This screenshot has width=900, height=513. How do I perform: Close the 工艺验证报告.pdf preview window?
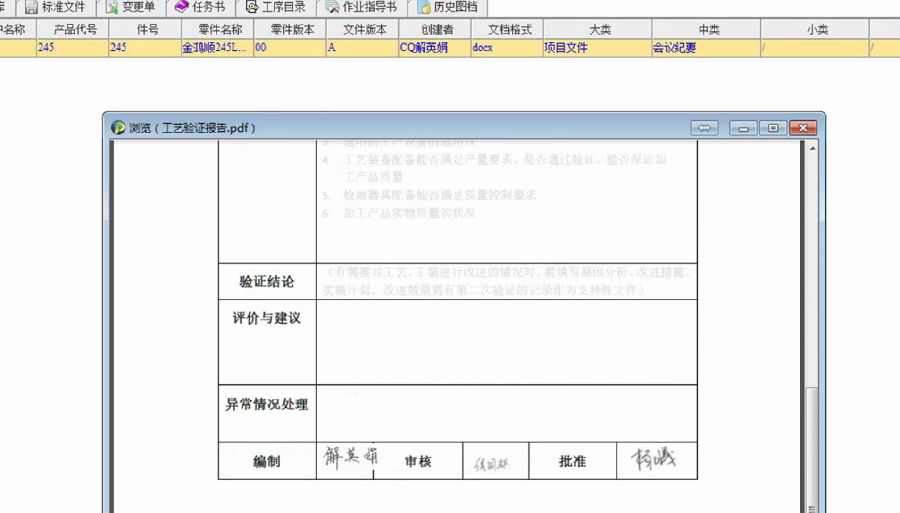tap(803, 127)
